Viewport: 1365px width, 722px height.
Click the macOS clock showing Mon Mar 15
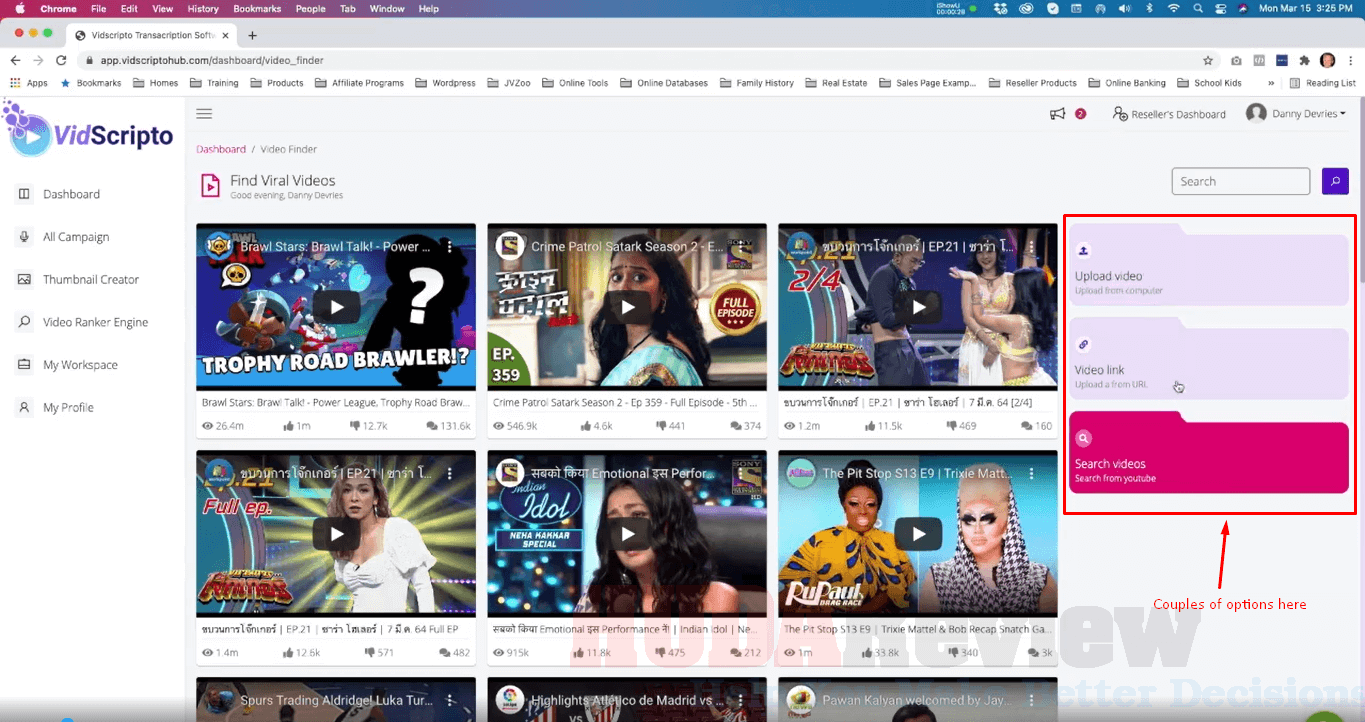(1303, 9)
